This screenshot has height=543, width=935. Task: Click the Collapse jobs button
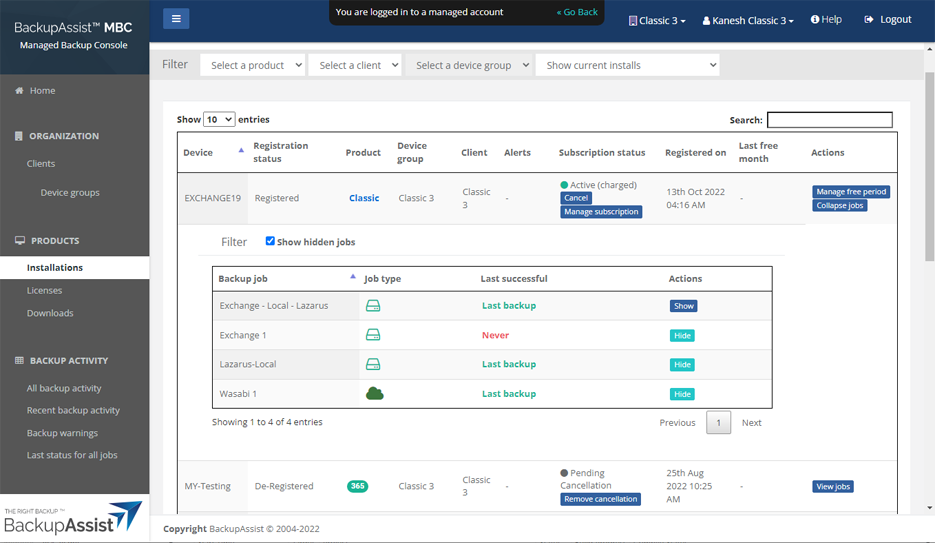[x=840, y=205]
